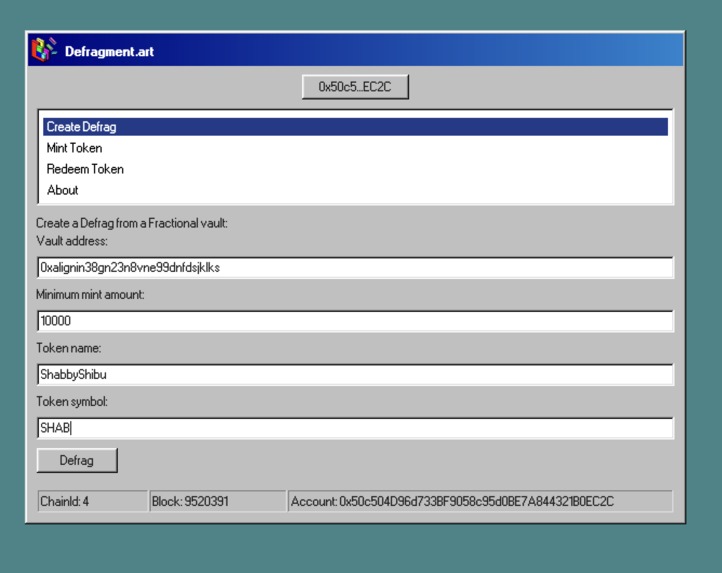This screenshot has height=573, width=722.
Task: Select Create Defrag in the list
Action: [x=355, y=127]
